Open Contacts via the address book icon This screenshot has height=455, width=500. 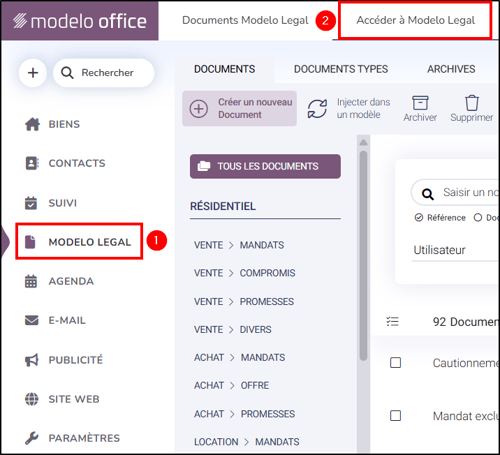(32, 163)
